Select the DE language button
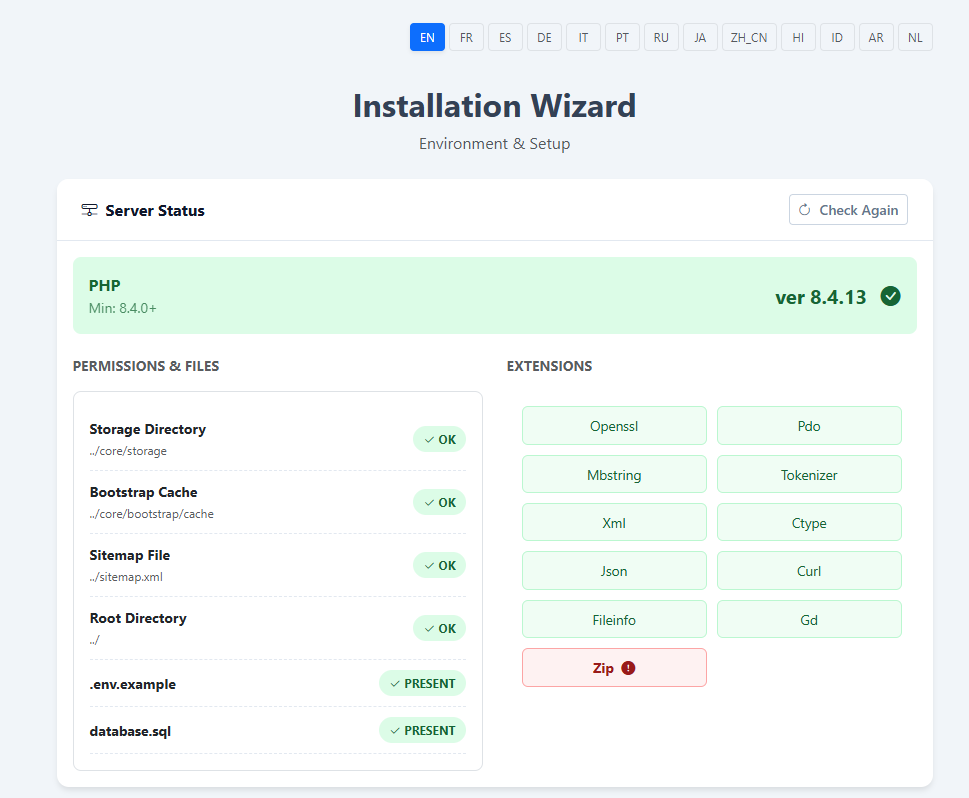 pyautogui.click(x=543, y=37)
